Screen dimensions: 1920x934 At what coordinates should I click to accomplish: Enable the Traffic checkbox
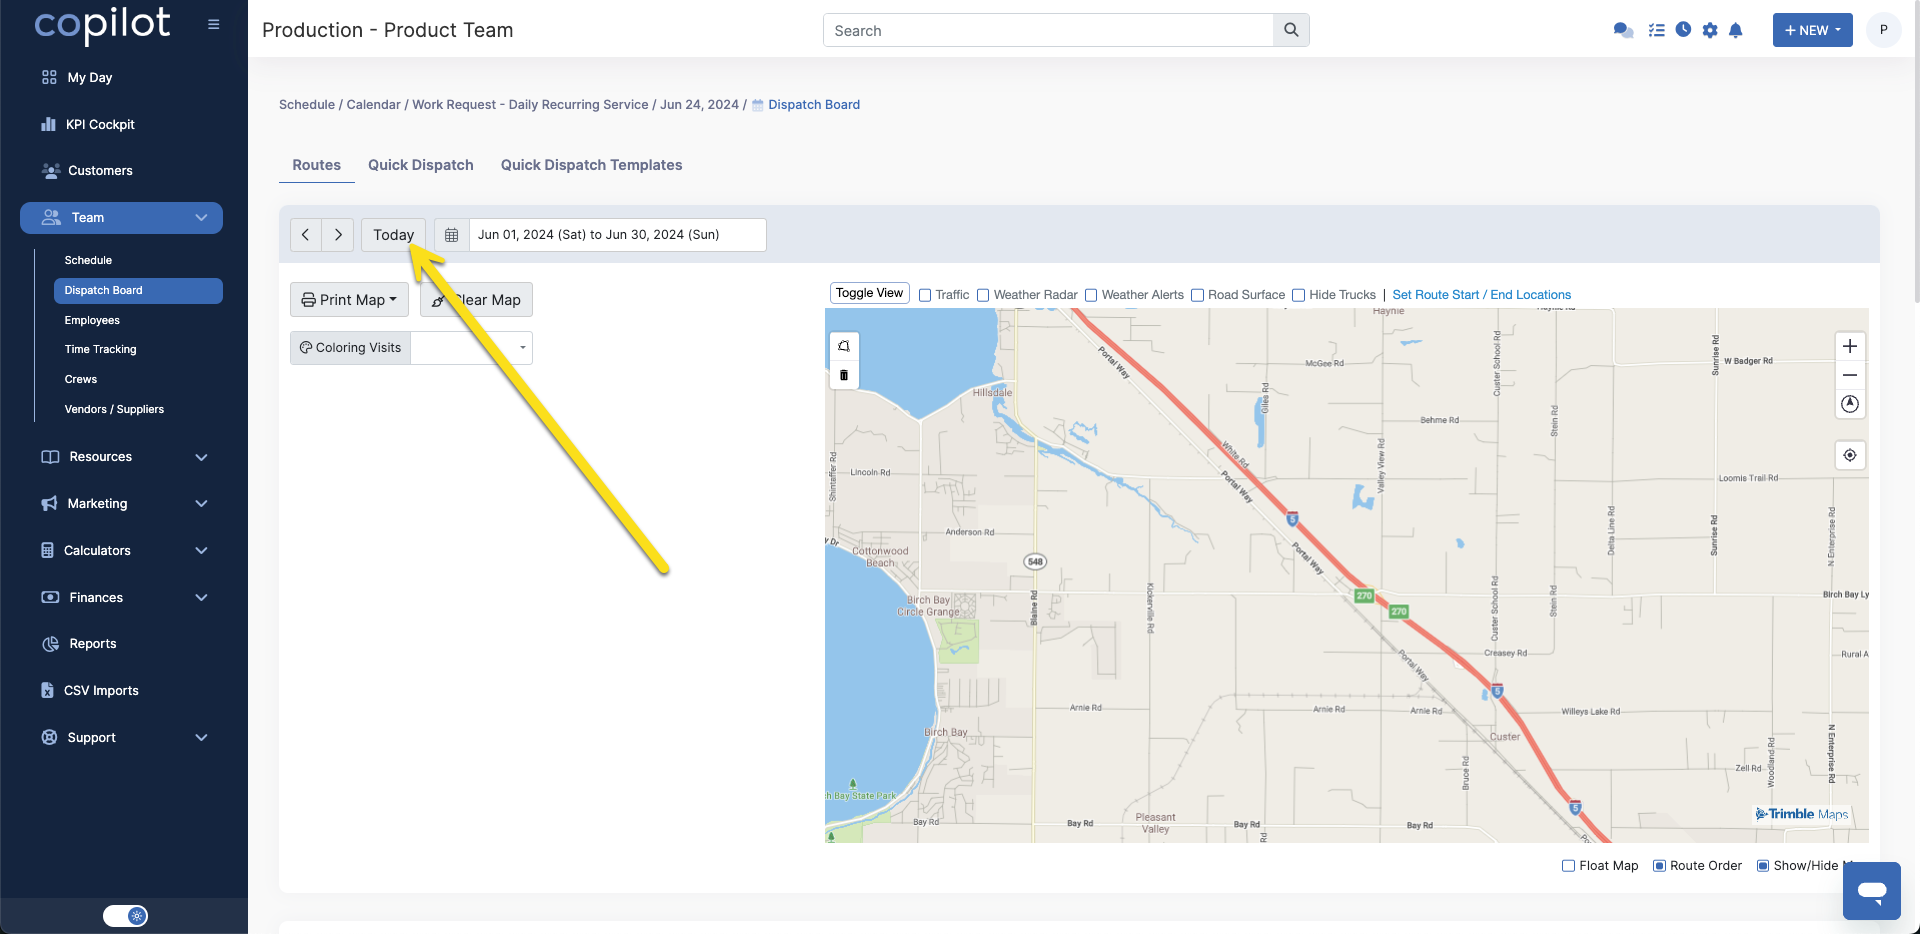(925, 295)
